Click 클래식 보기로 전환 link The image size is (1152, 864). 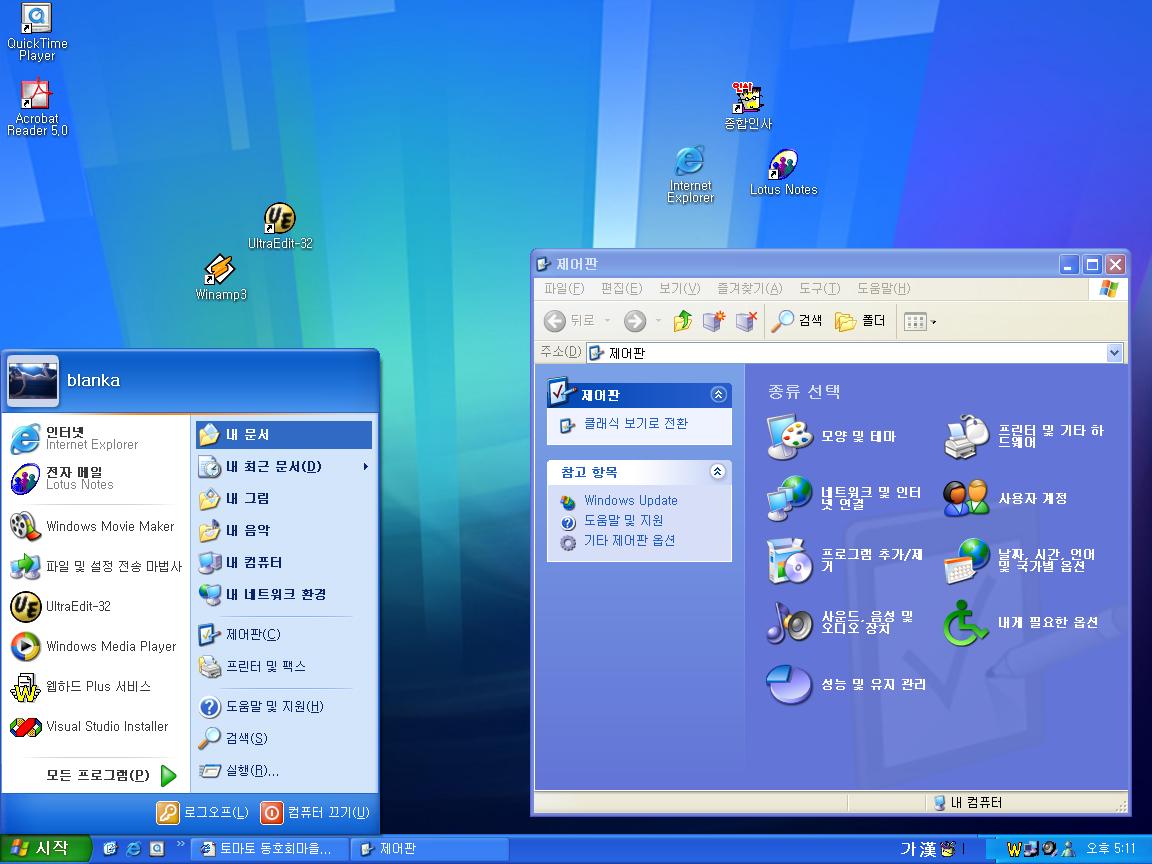click(x=635, y=424)
